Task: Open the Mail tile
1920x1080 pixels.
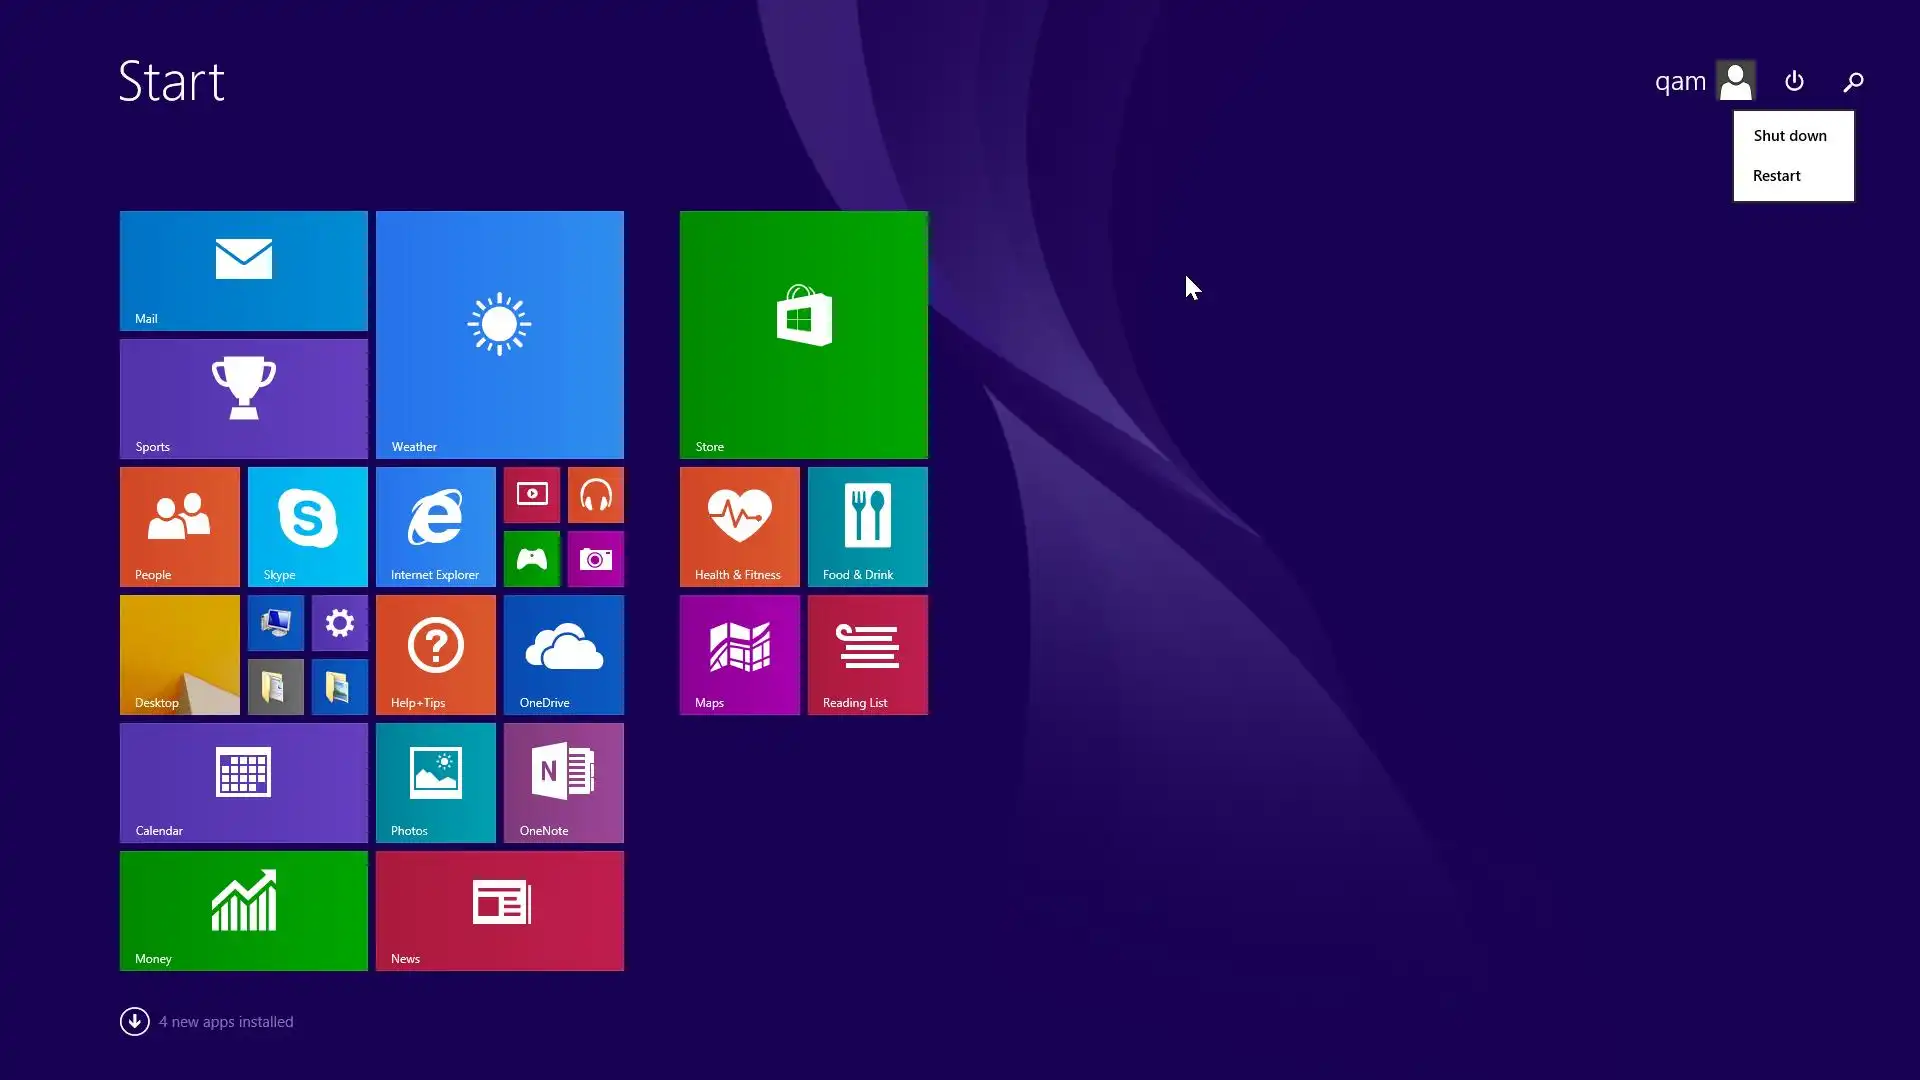Action: (243, 270)
